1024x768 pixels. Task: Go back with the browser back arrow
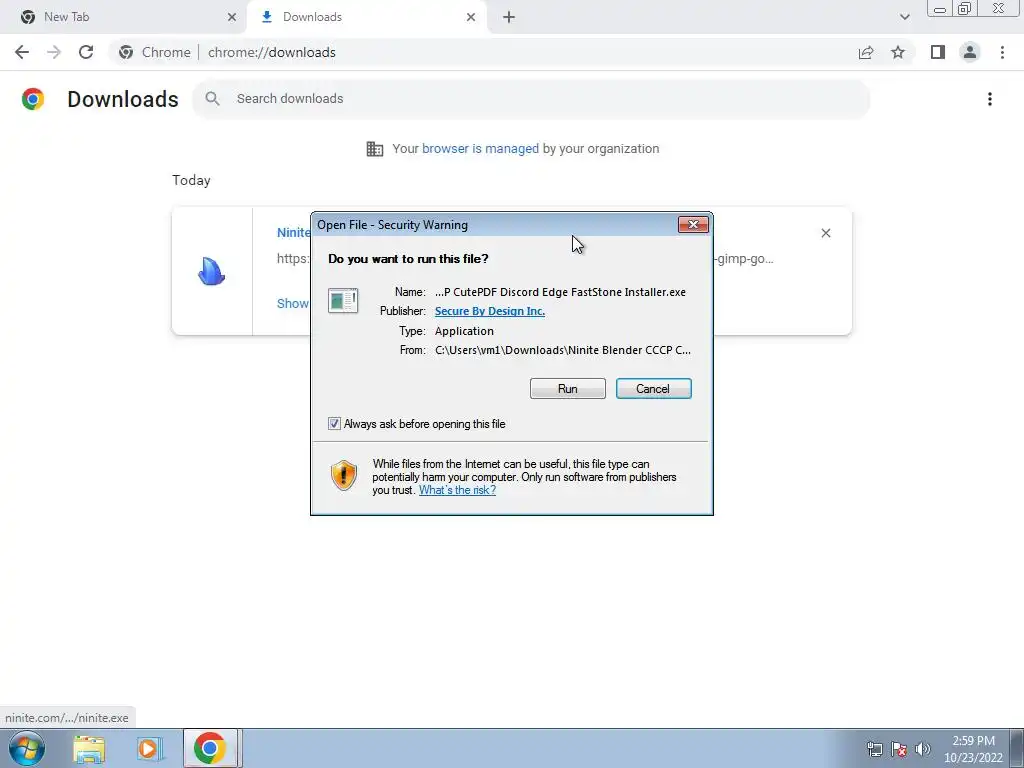(x=22, y=52)
